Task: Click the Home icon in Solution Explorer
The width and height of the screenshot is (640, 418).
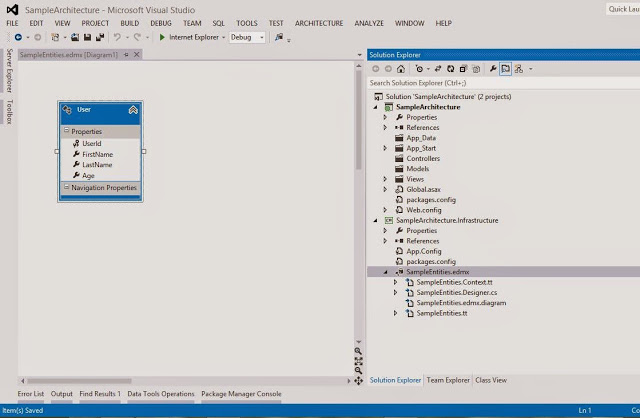Action: click(401, 69)
